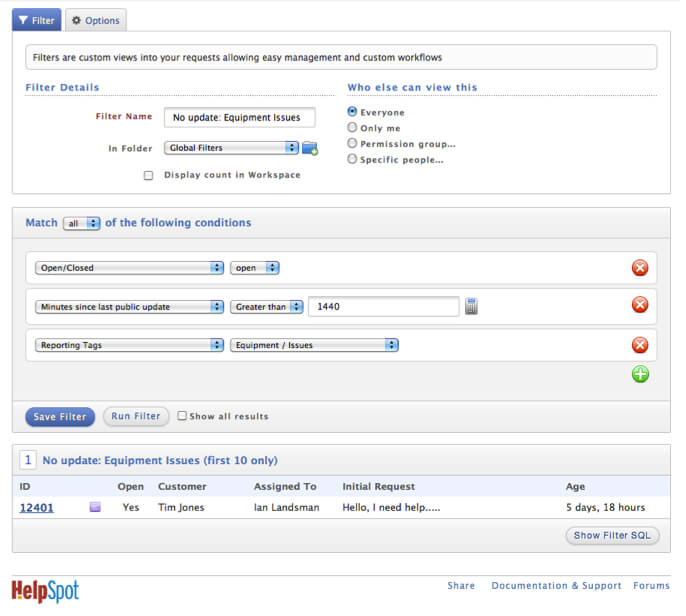Open the Options tab

click(x=96, y=20)
